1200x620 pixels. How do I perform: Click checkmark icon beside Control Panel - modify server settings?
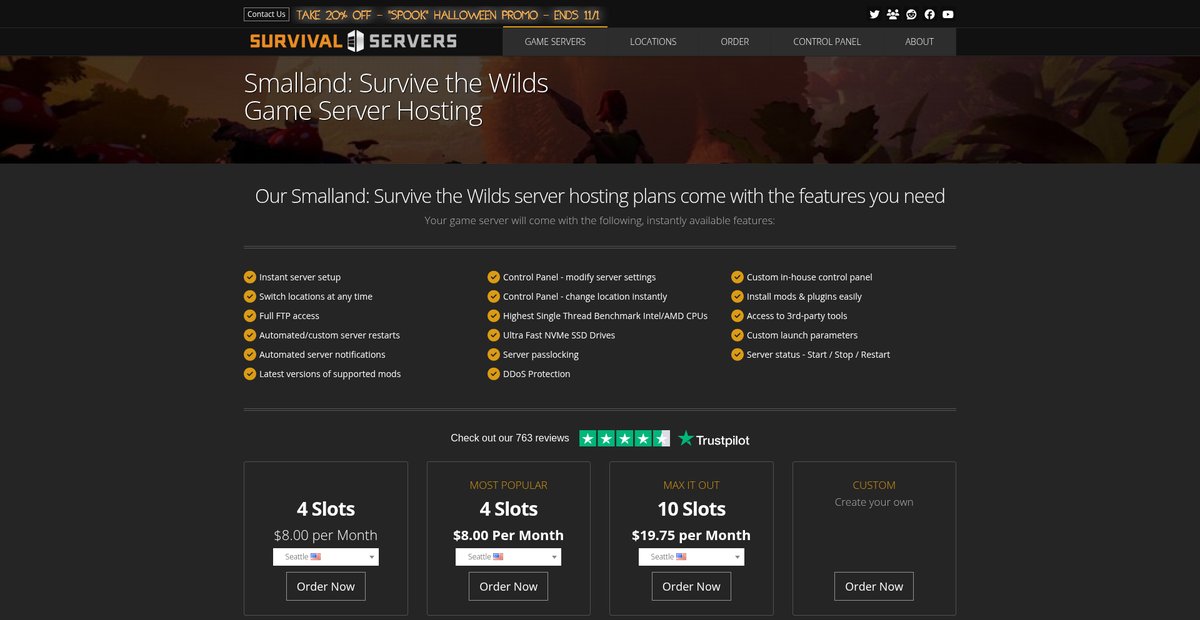(494, 277)
